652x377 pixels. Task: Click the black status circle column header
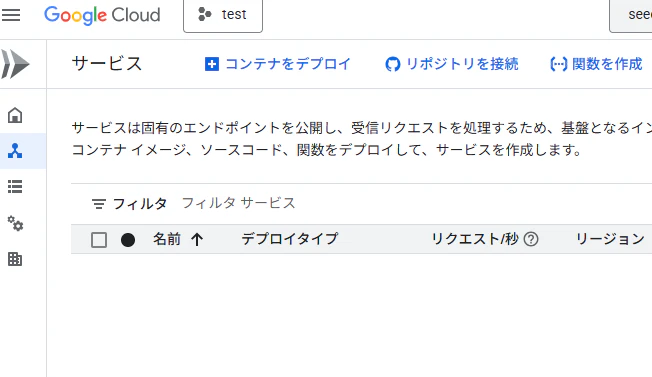click(128, 240)
